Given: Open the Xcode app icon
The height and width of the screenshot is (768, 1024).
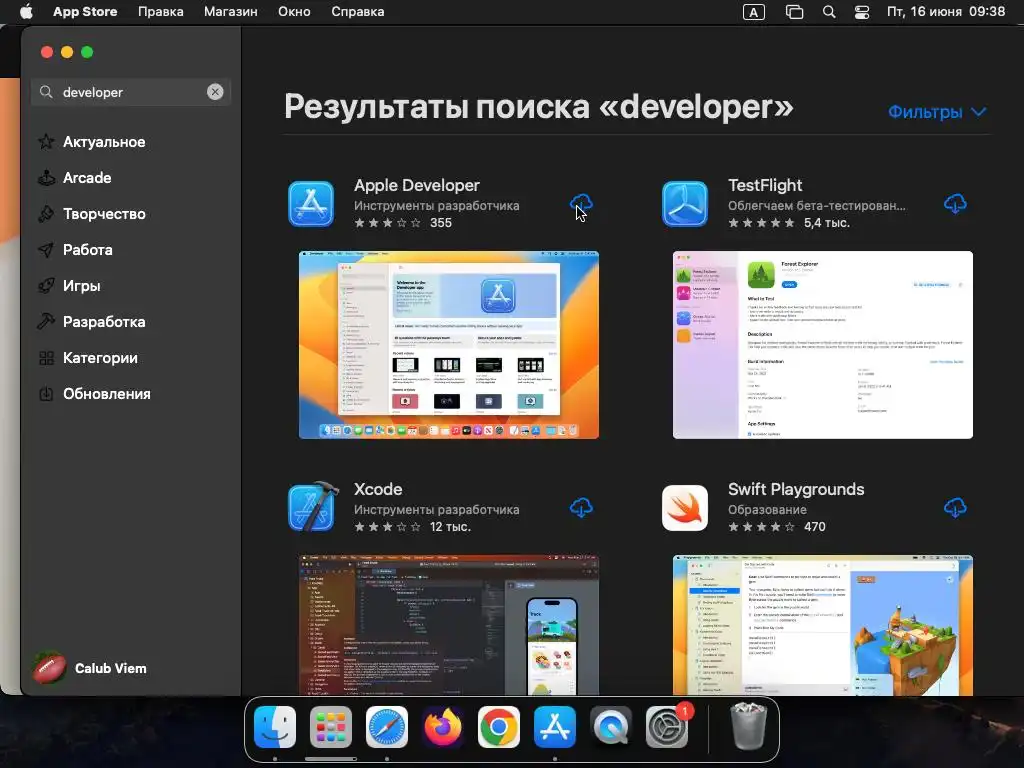Looking at the screenshot, I should pos(313,507).
